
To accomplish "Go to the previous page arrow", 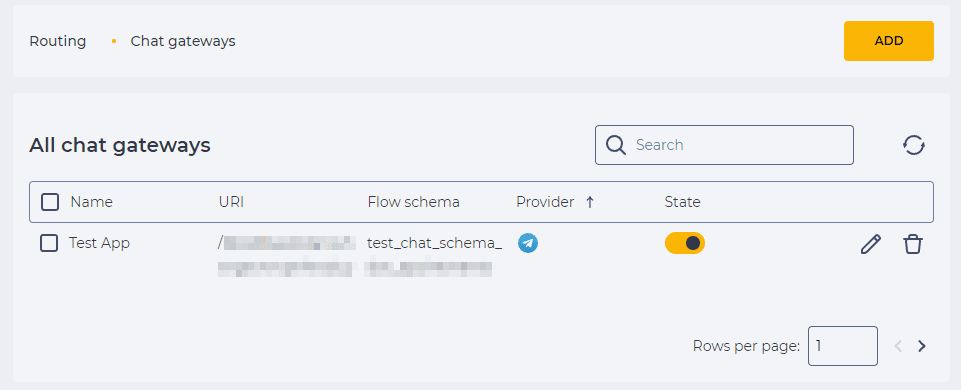I will coord(898,346).
